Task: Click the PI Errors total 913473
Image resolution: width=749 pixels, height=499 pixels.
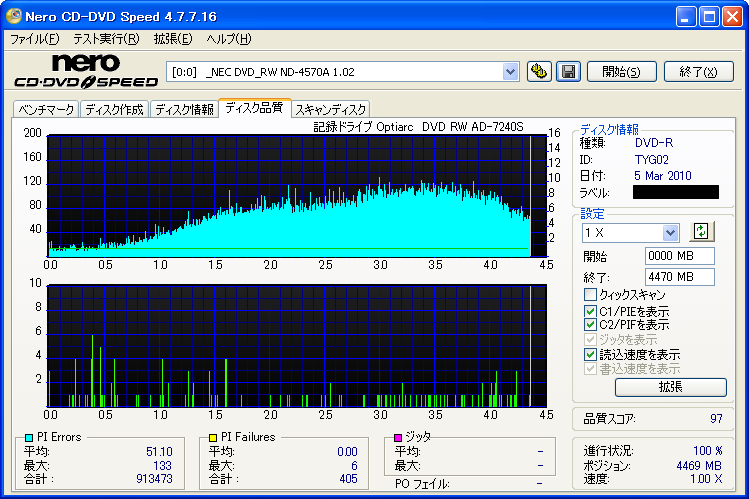Action: 154,478
